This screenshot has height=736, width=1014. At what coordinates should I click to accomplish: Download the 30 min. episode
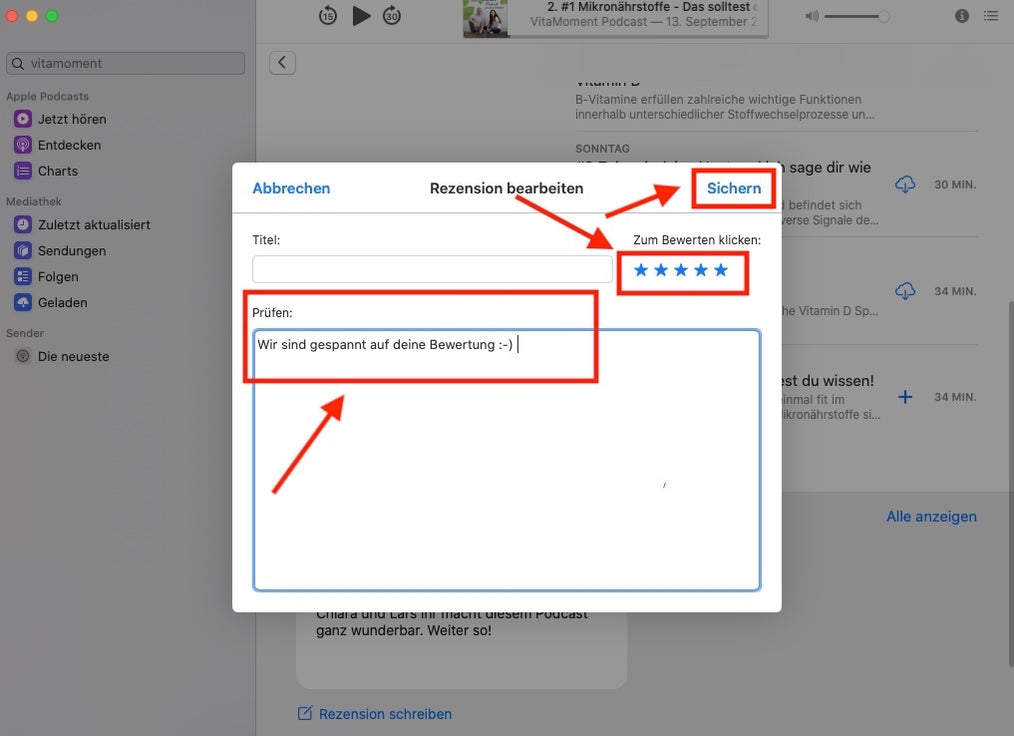point(905,185)
